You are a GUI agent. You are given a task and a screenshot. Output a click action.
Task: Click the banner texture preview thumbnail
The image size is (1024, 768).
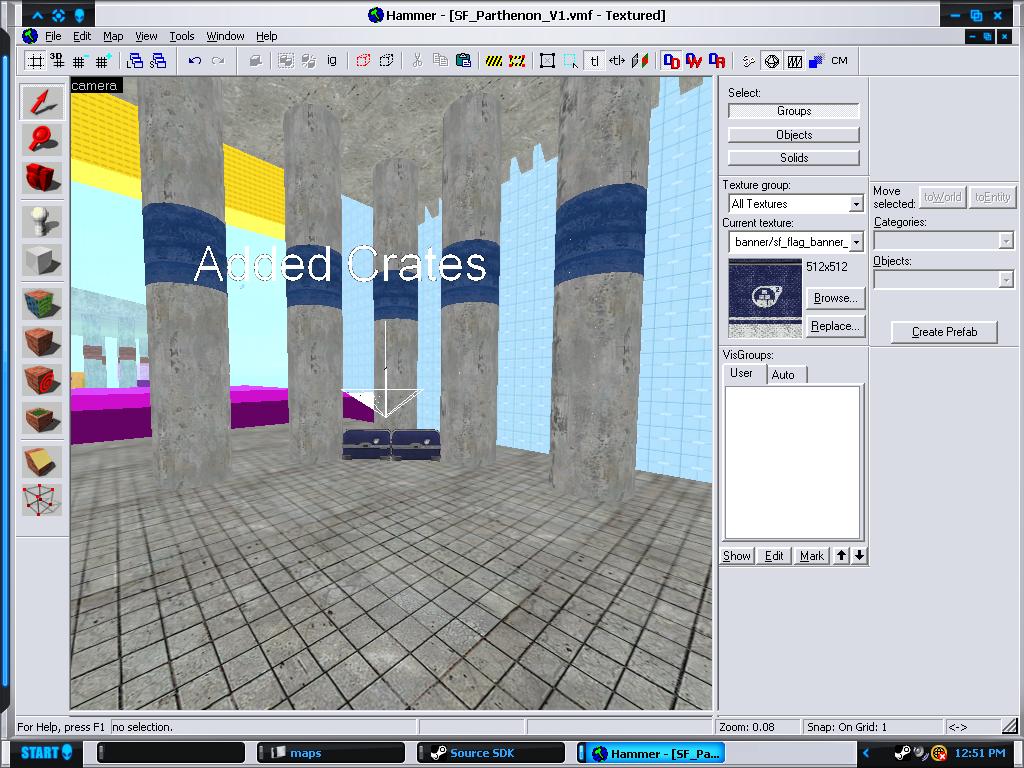point(765,298)
